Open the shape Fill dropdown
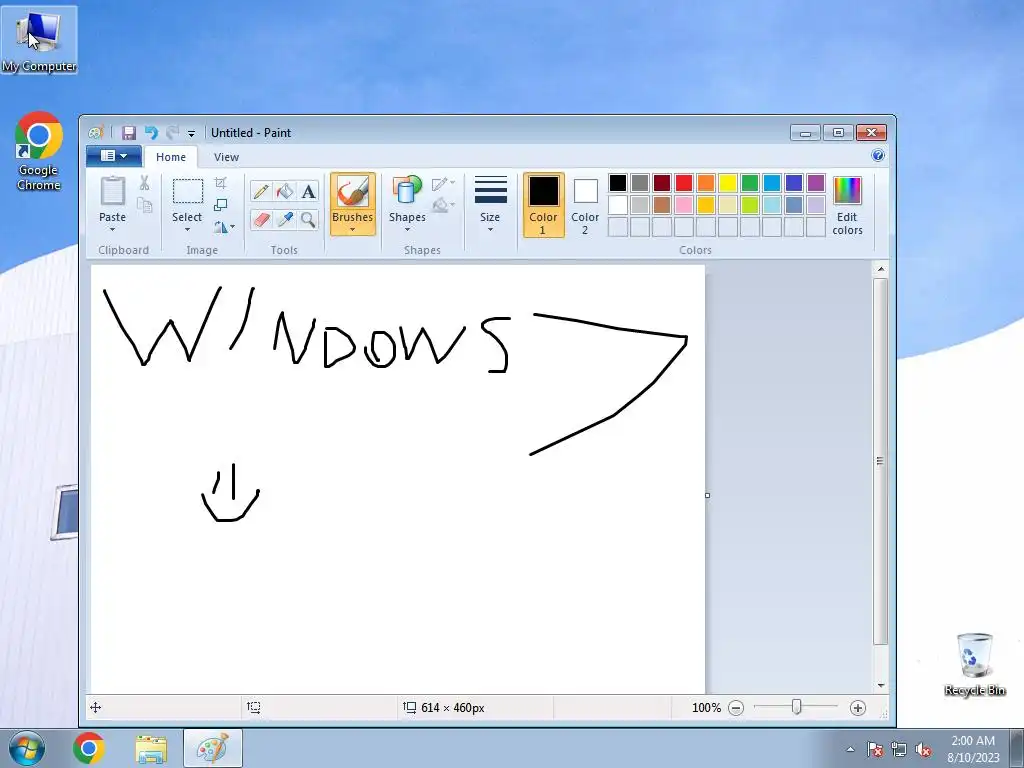 click(x=443, y=205)
